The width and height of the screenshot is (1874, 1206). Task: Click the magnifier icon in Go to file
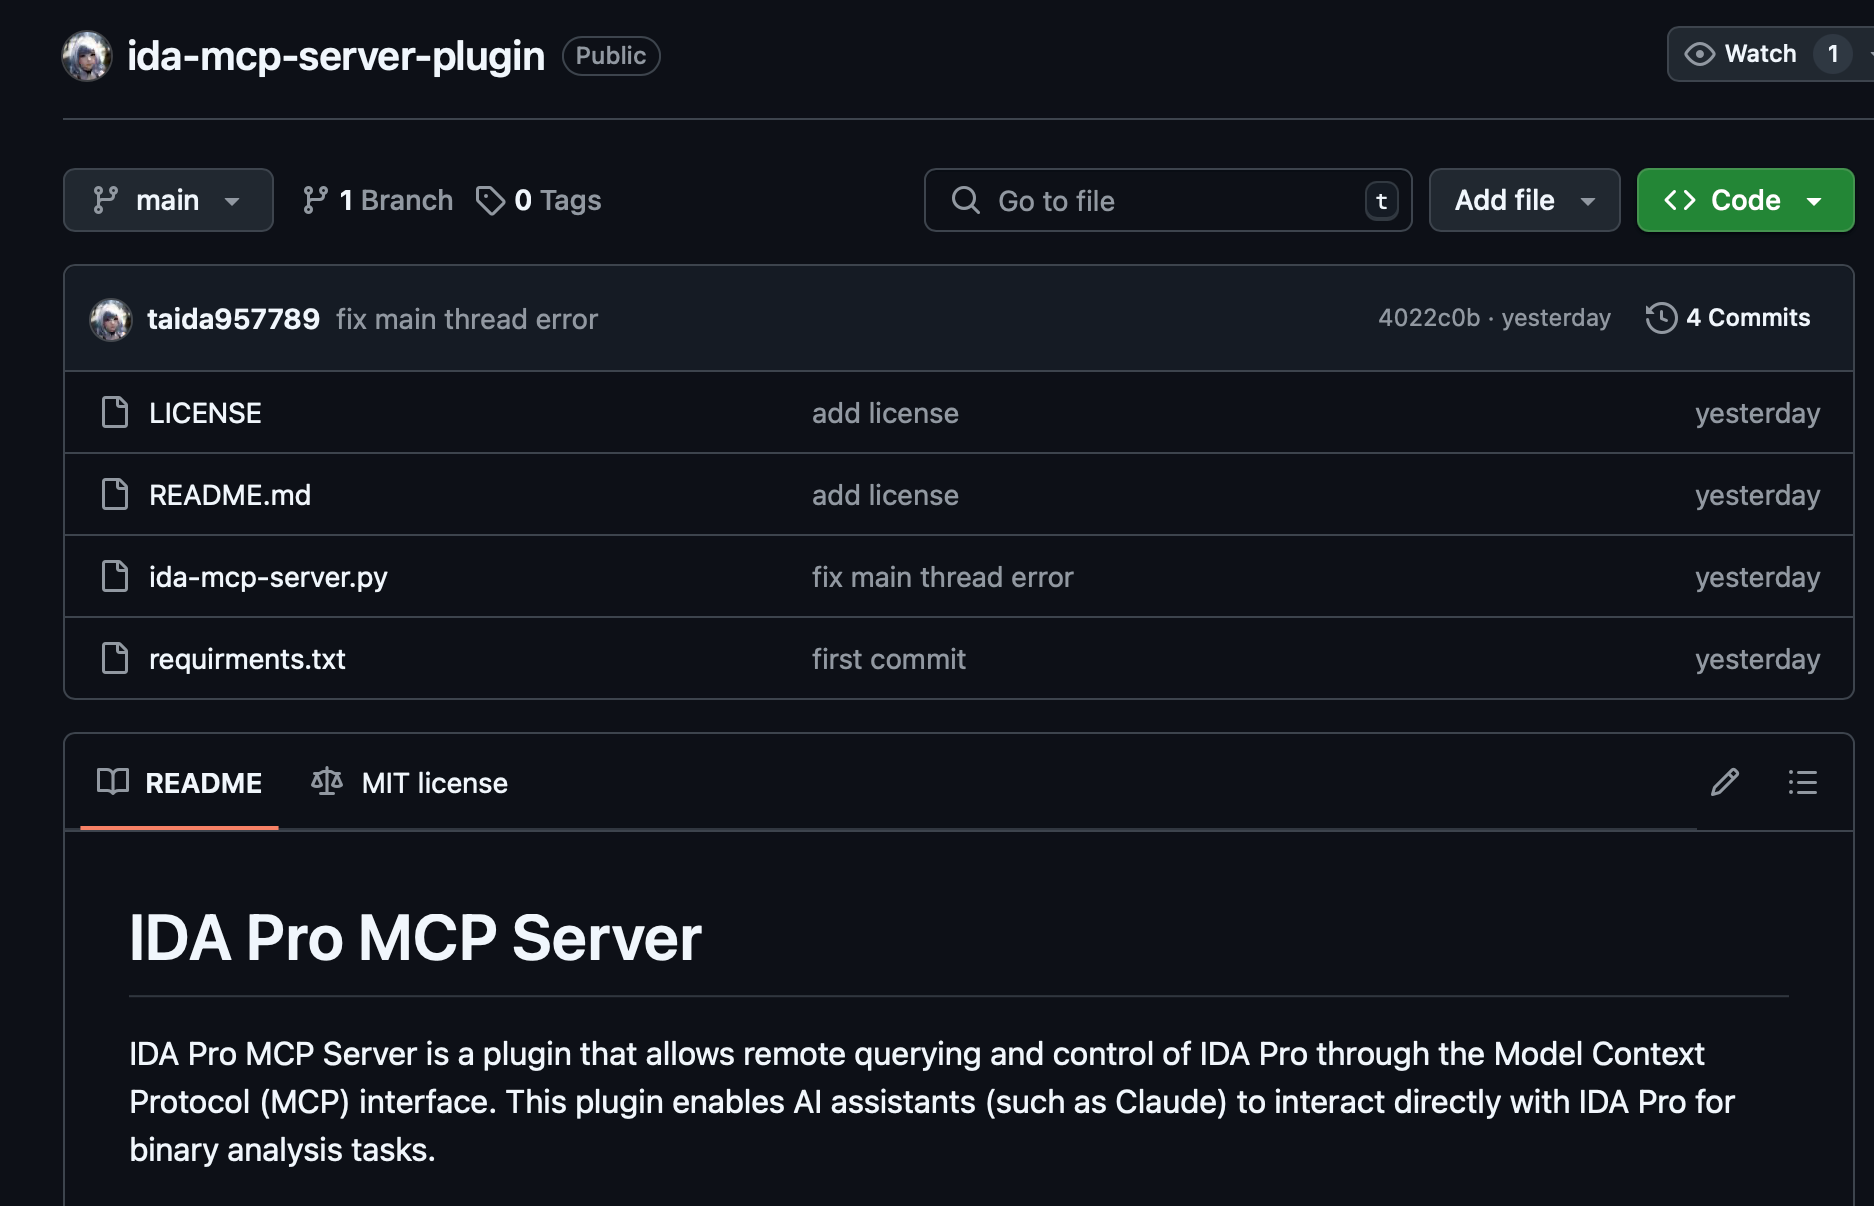pyautogui.click(x=965, y=200)
